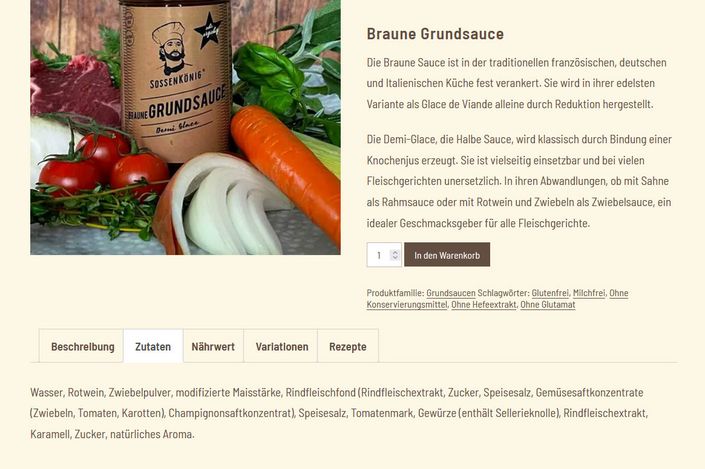This screenshot has width=705, height=469.
Task: Open the Ohne Glutamat tag link
Action: tap(548, 304)
